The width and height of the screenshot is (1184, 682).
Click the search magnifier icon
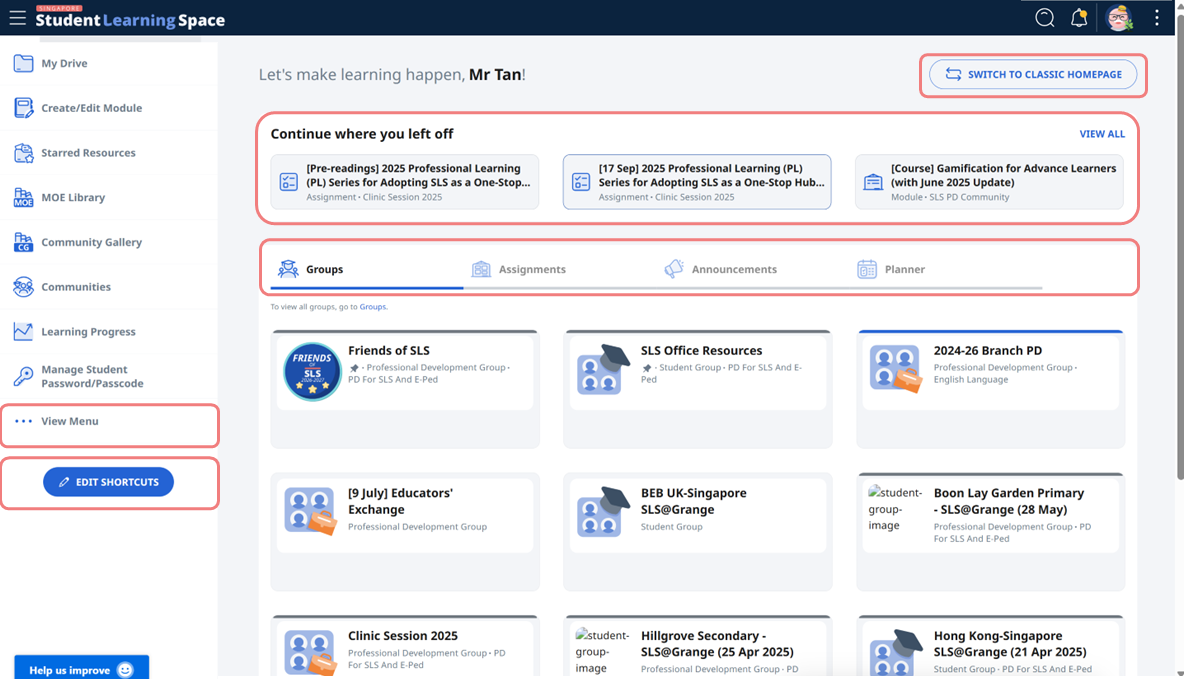[1044, 18]
